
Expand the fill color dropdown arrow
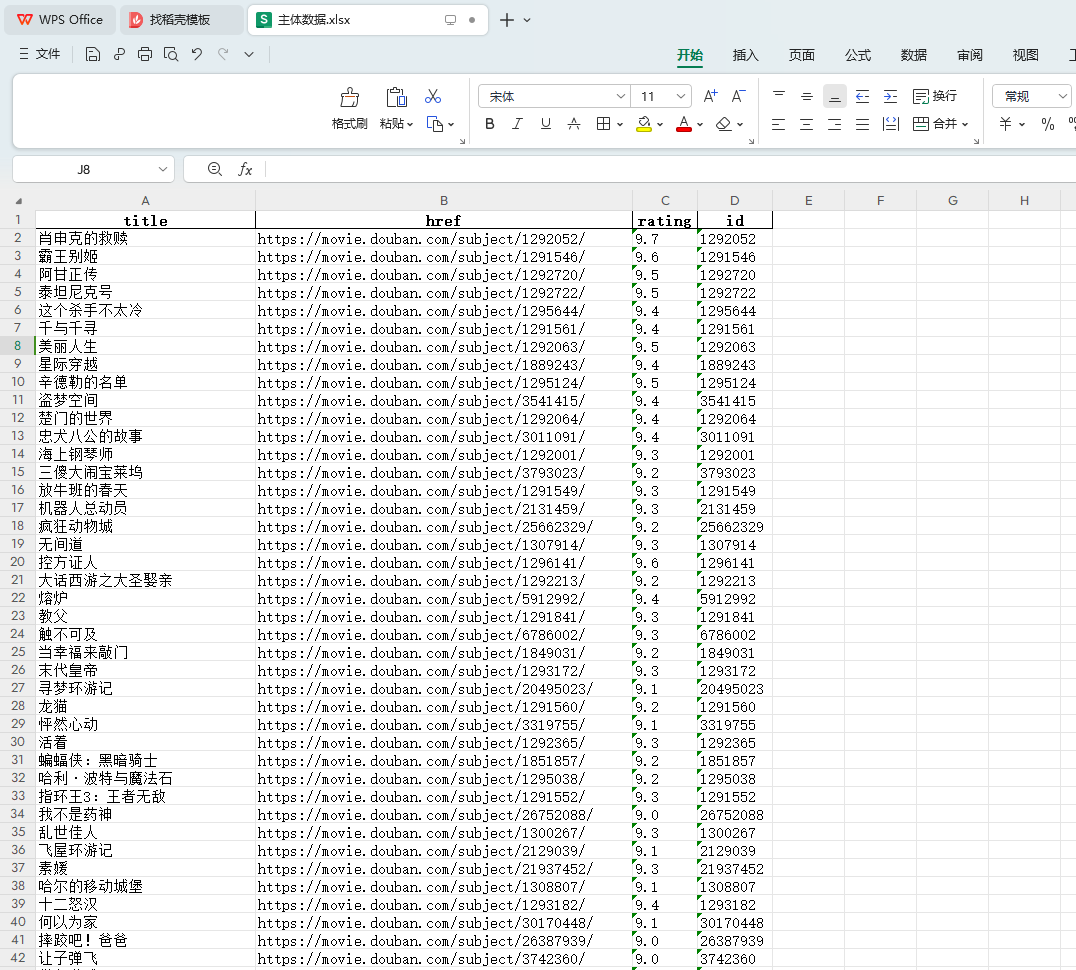pos(659,124)
